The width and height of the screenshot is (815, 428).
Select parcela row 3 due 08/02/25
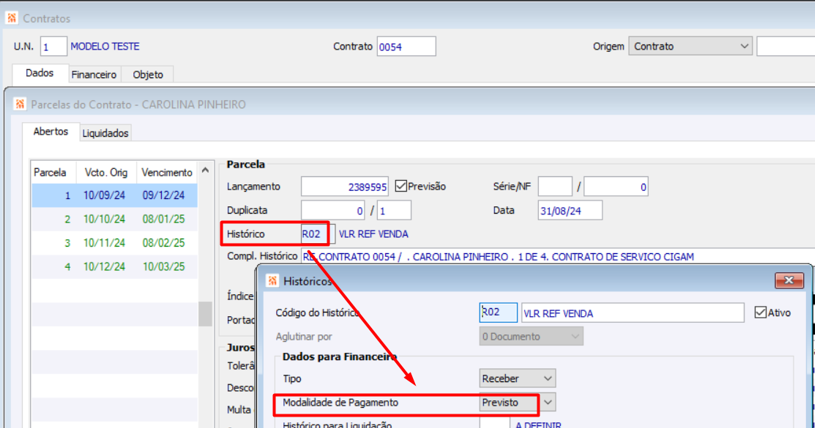(x=114, y=243)
